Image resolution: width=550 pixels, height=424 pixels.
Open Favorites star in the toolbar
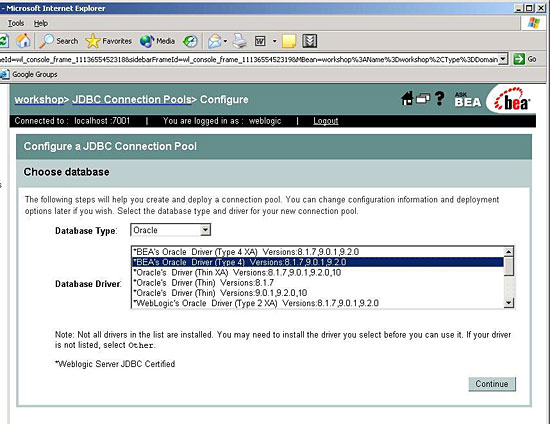point(109,41)
